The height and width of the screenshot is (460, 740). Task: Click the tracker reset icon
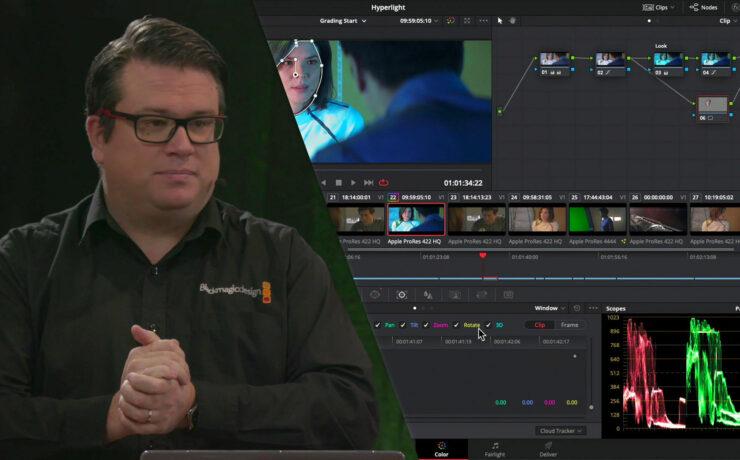click(x=577, y=308)
